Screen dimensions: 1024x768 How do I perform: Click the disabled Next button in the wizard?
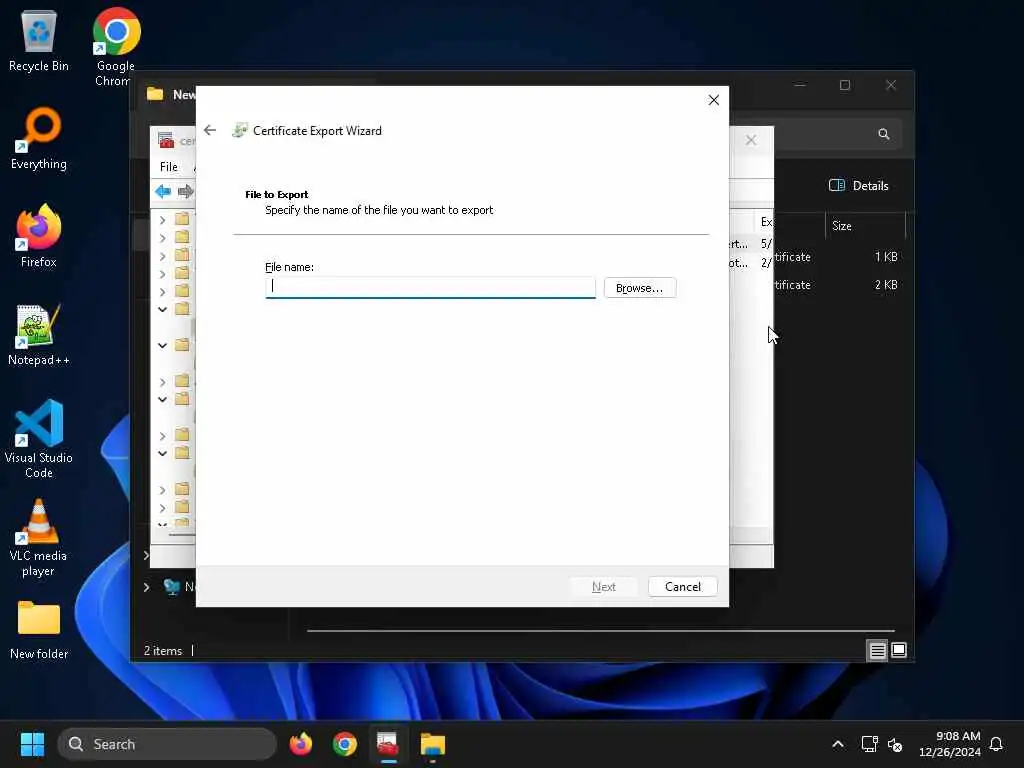[x=603, y=586]
